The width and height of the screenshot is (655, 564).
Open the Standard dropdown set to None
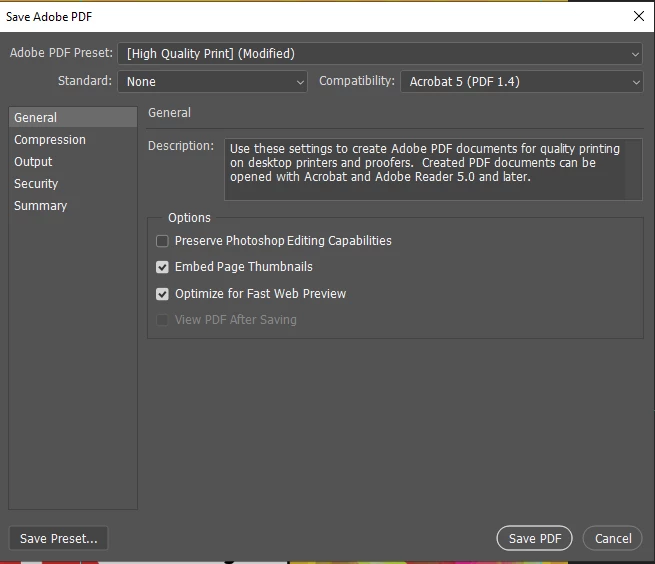click(x=212, y=81)
